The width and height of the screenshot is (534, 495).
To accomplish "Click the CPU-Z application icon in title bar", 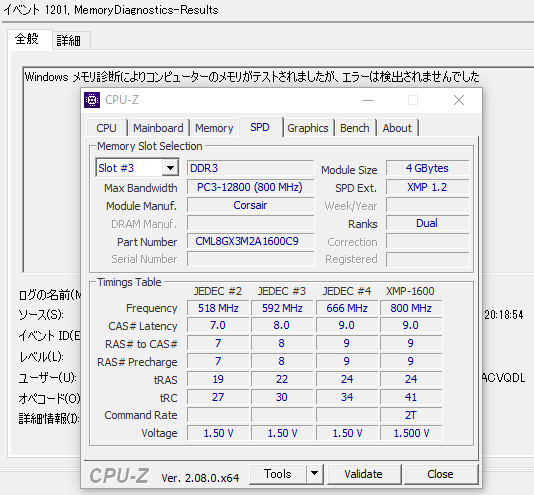I will 92,100.
